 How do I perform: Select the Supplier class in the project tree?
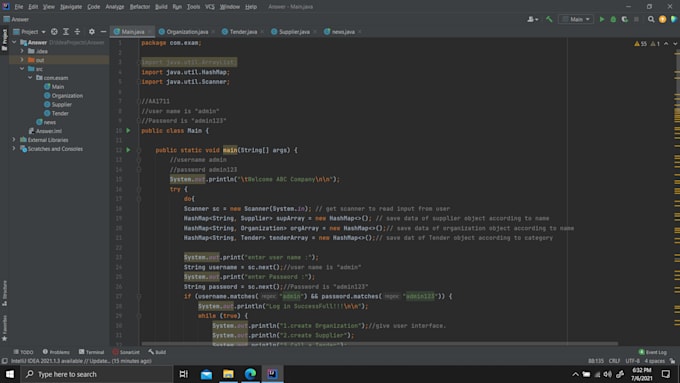(58, 105)
